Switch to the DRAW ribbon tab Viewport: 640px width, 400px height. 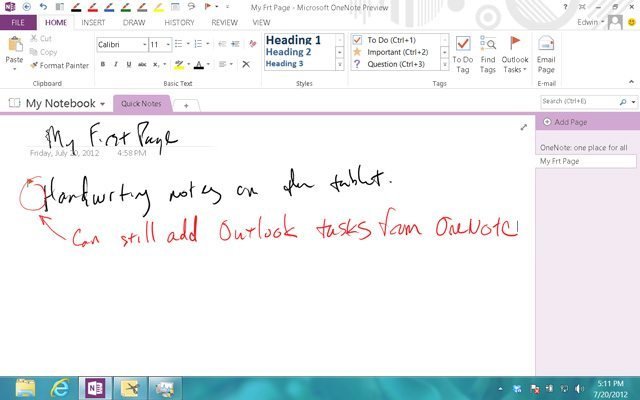134,22
